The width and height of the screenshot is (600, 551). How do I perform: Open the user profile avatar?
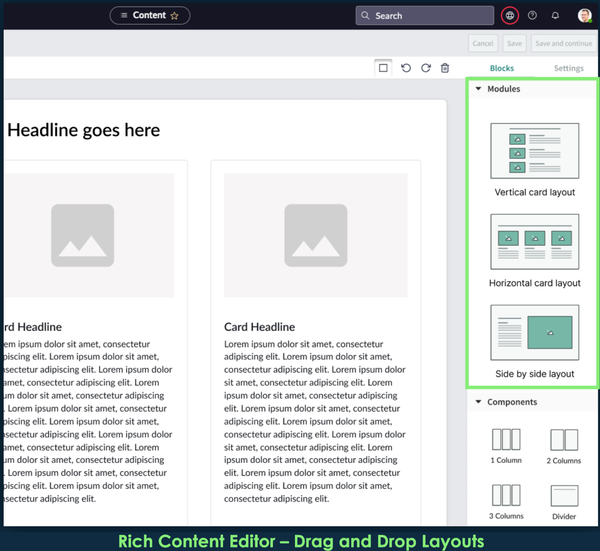click(584, 15)
